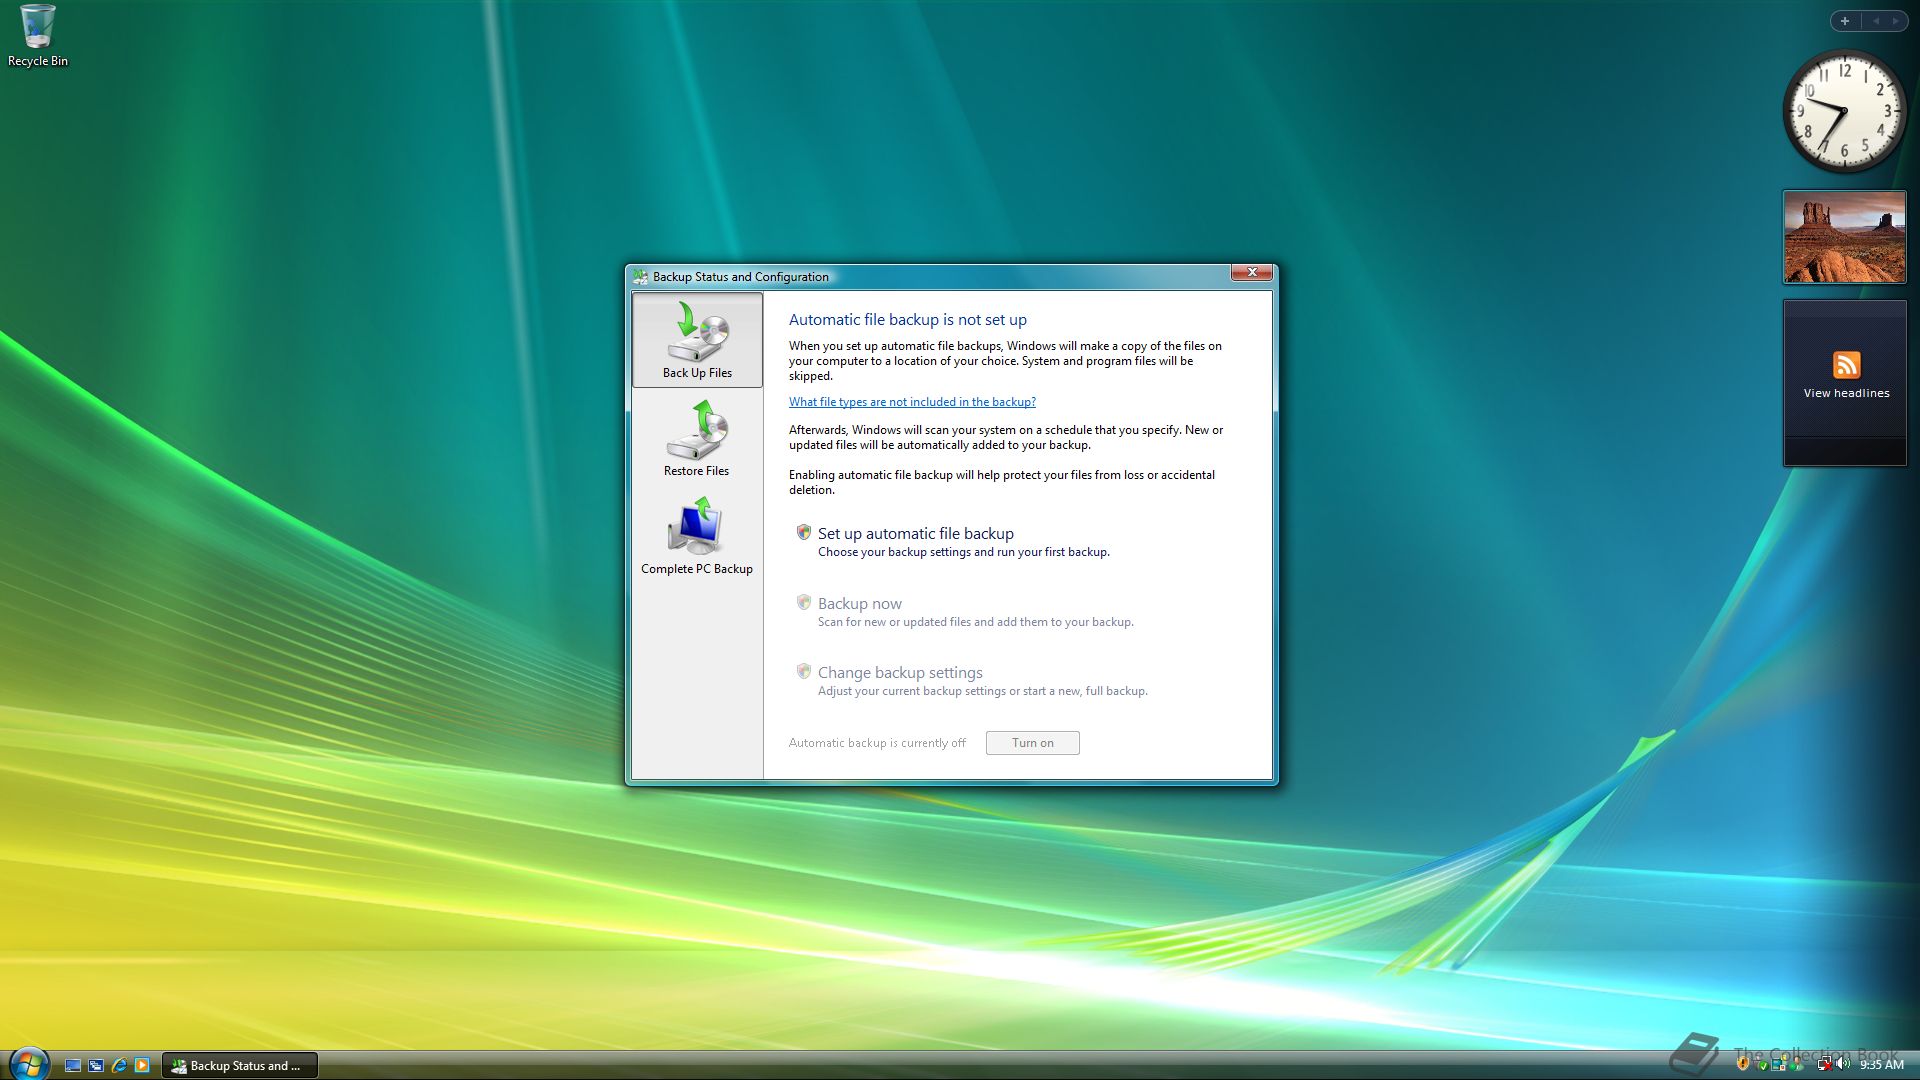Open the Windows Start orb
1920x1080 pixels.
tap(29, 1064)
